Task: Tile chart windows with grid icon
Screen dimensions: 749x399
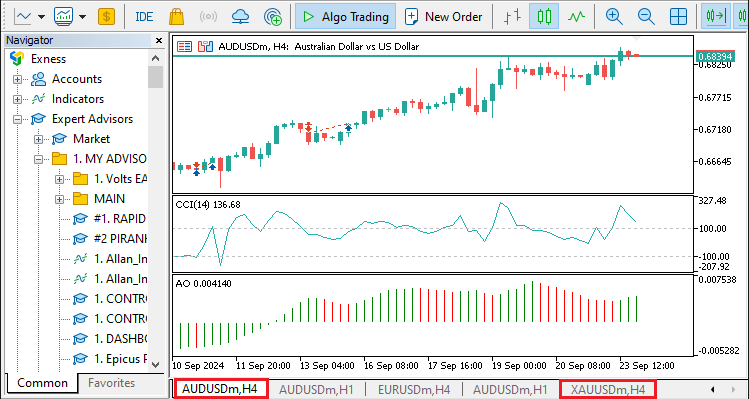Action: [x=678, y=17]
